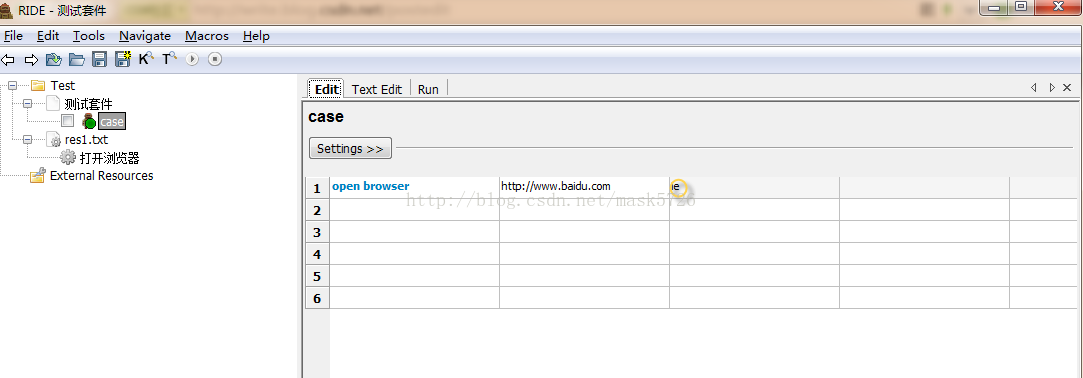The height and width of the screenshot is (378, 1083).
Task: Open Search Tests with the T icon
Action: pos(169,59)
